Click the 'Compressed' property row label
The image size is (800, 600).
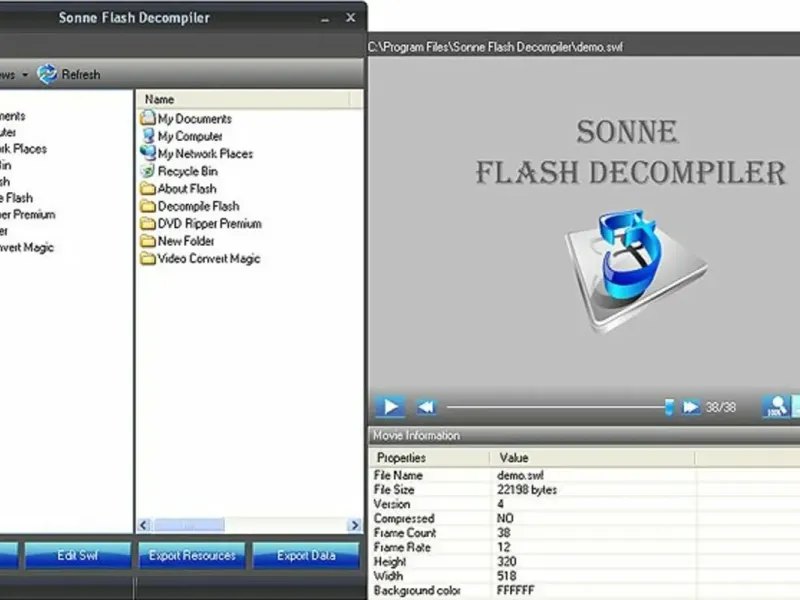[404, 518]
